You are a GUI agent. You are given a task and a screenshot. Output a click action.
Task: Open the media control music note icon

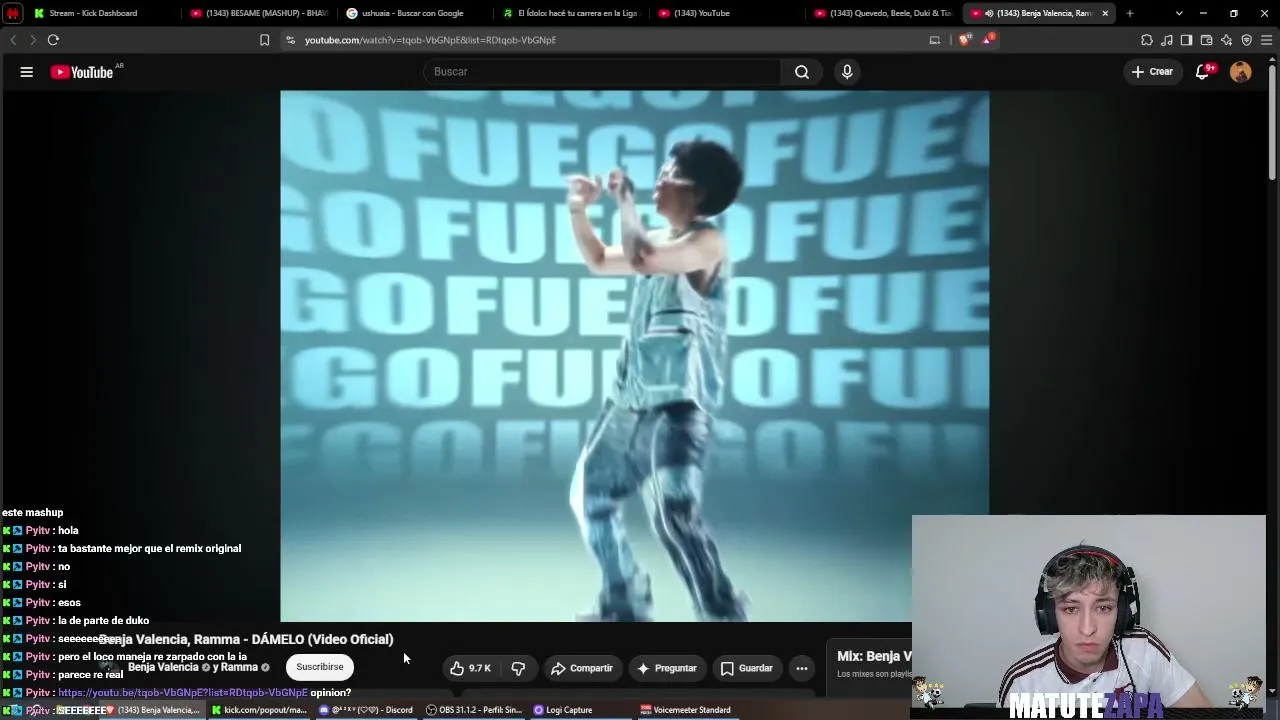click(x=1167, y=40)
